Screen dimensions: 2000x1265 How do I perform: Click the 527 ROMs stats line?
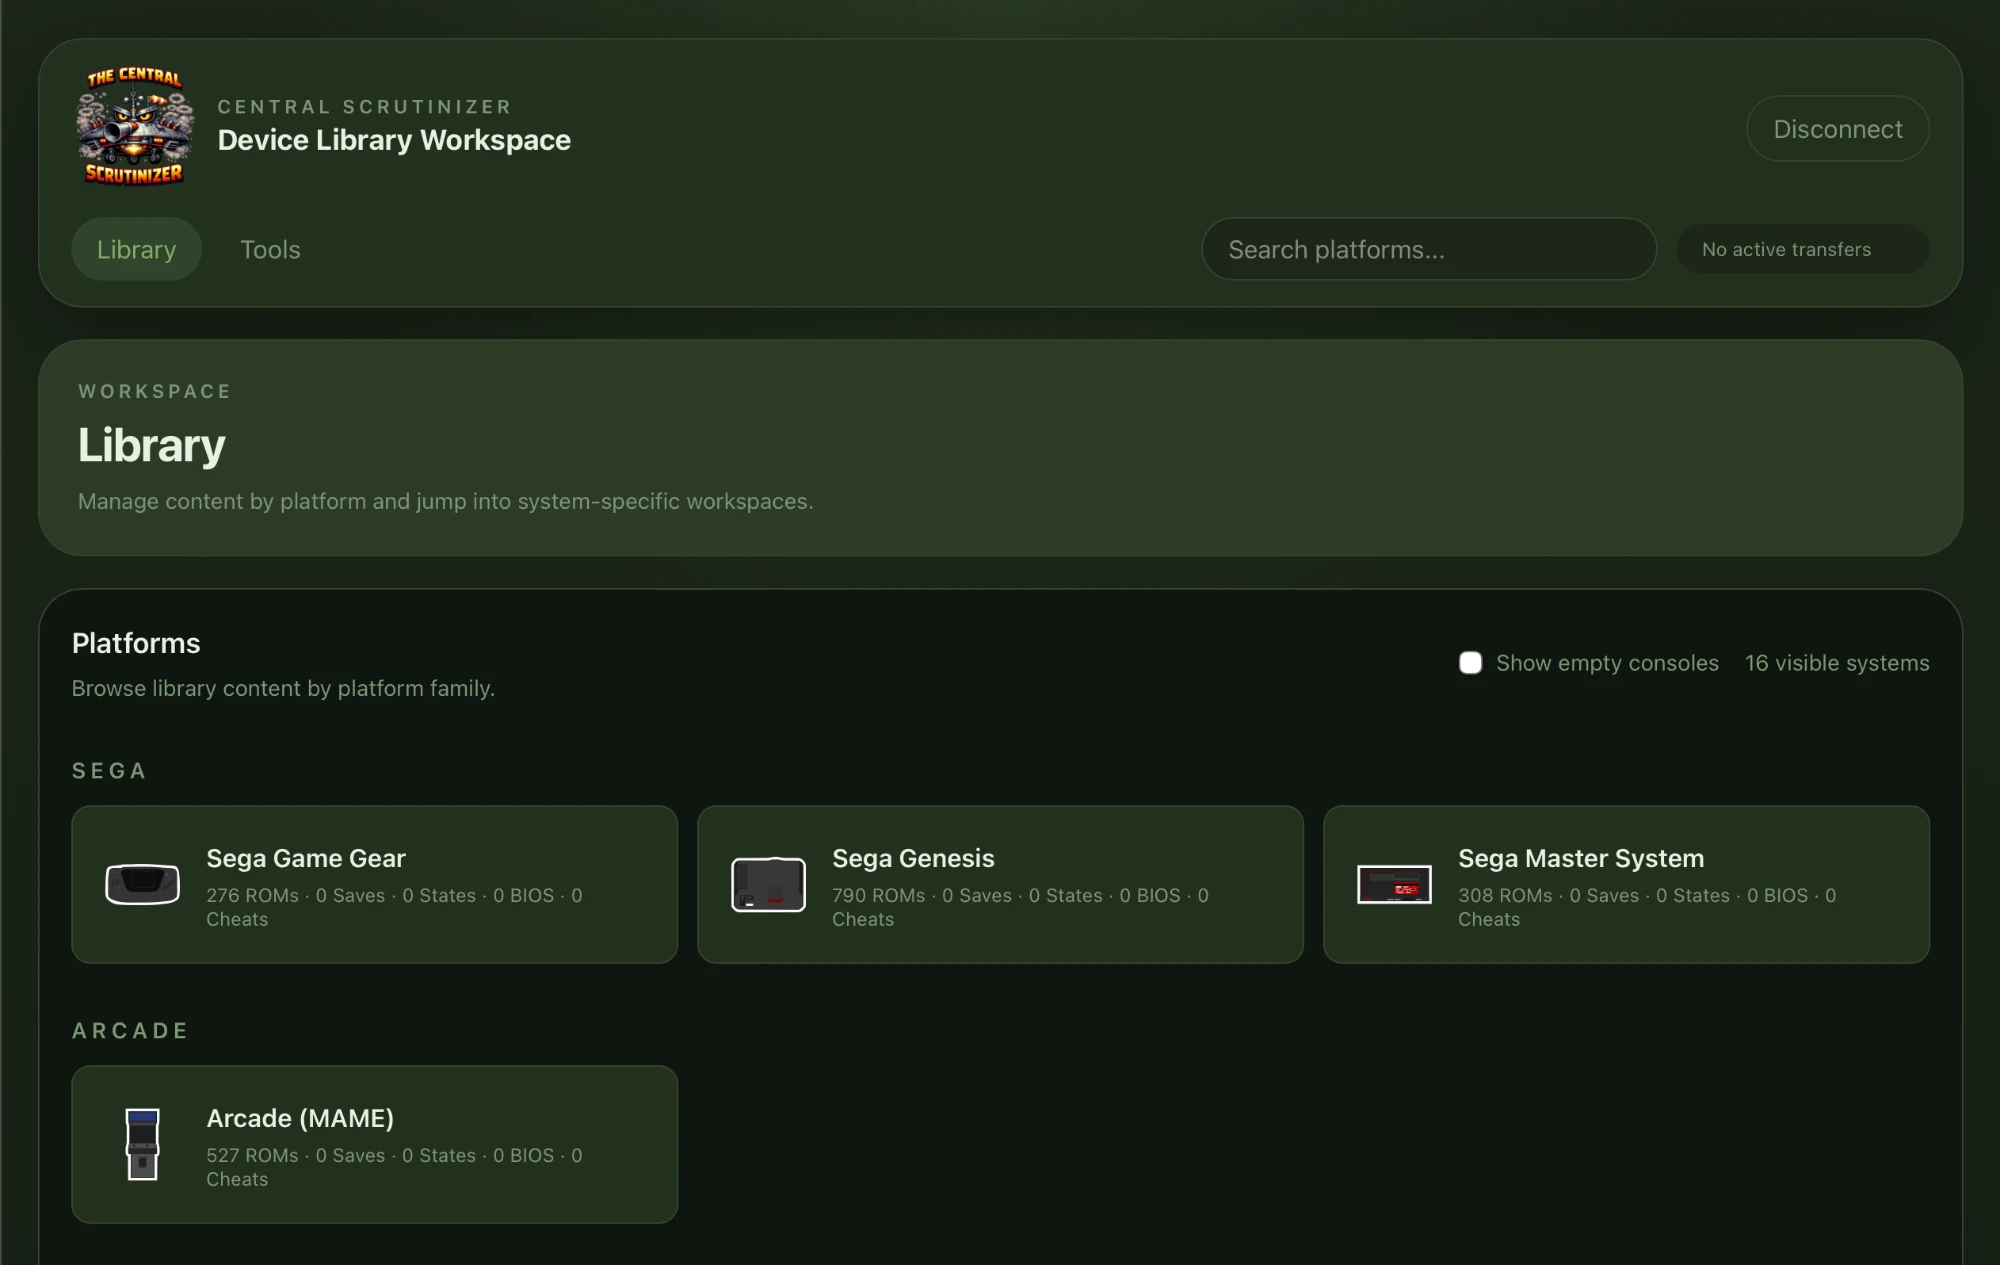click(x=394, y=1167)
